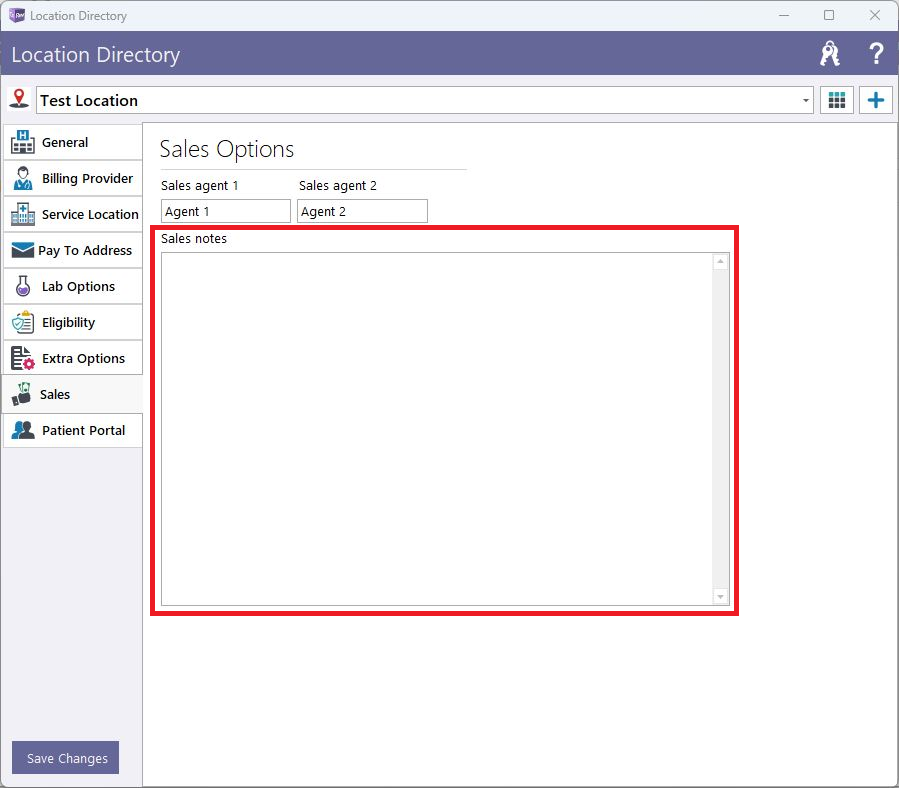Click the General hospital building icon
This screenshot has height=788, width=899.
click(x=22, y=142)
